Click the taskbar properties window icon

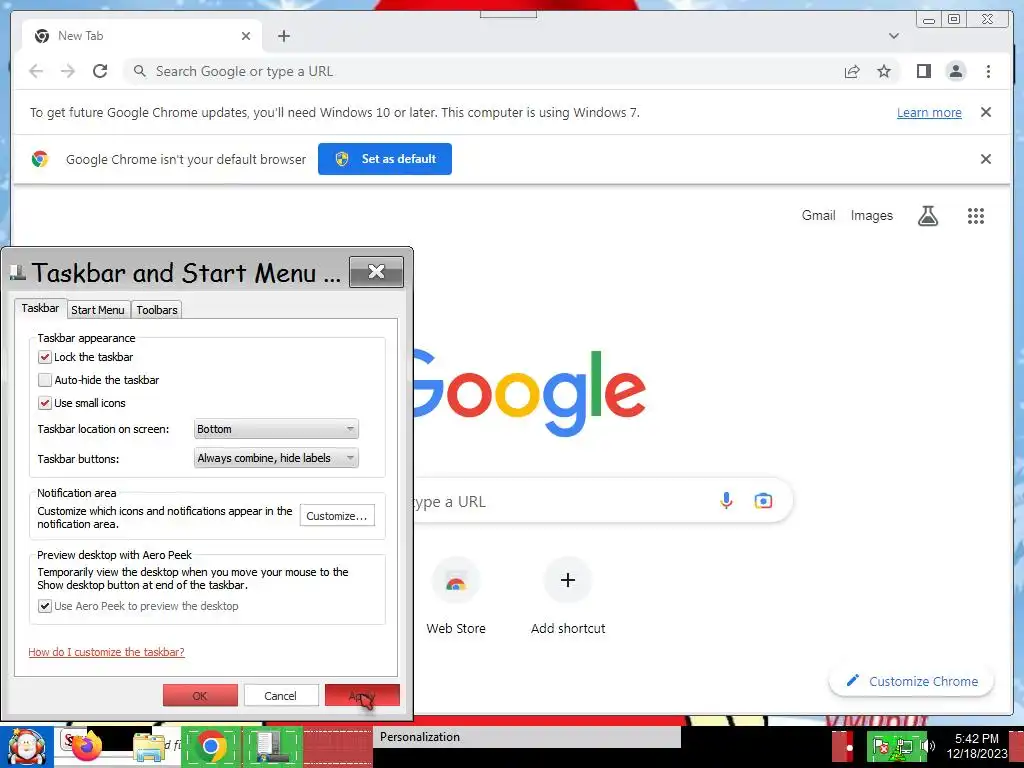[x=270, y=747]
